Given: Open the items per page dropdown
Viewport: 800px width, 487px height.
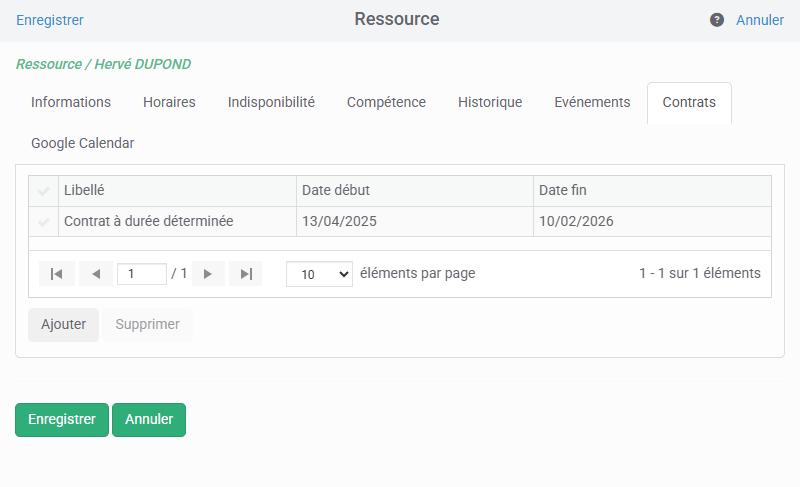Looking at the screenshot, I should tap(319, 274).
